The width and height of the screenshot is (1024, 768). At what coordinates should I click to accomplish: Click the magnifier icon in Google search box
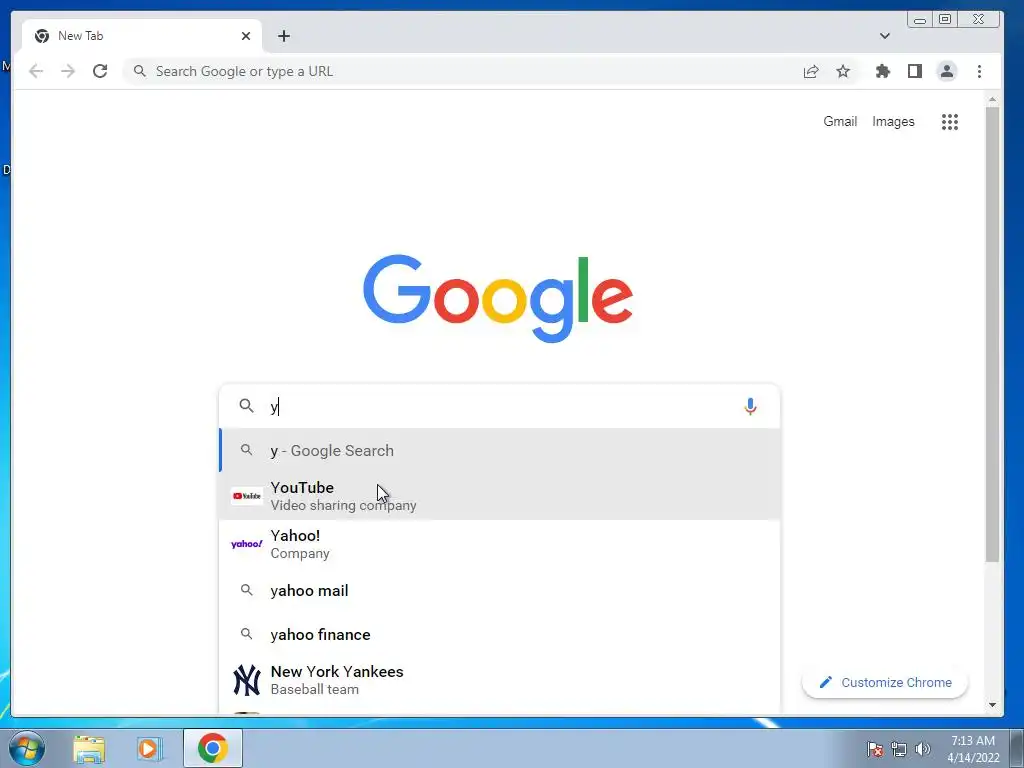click(x=246, y=406)
